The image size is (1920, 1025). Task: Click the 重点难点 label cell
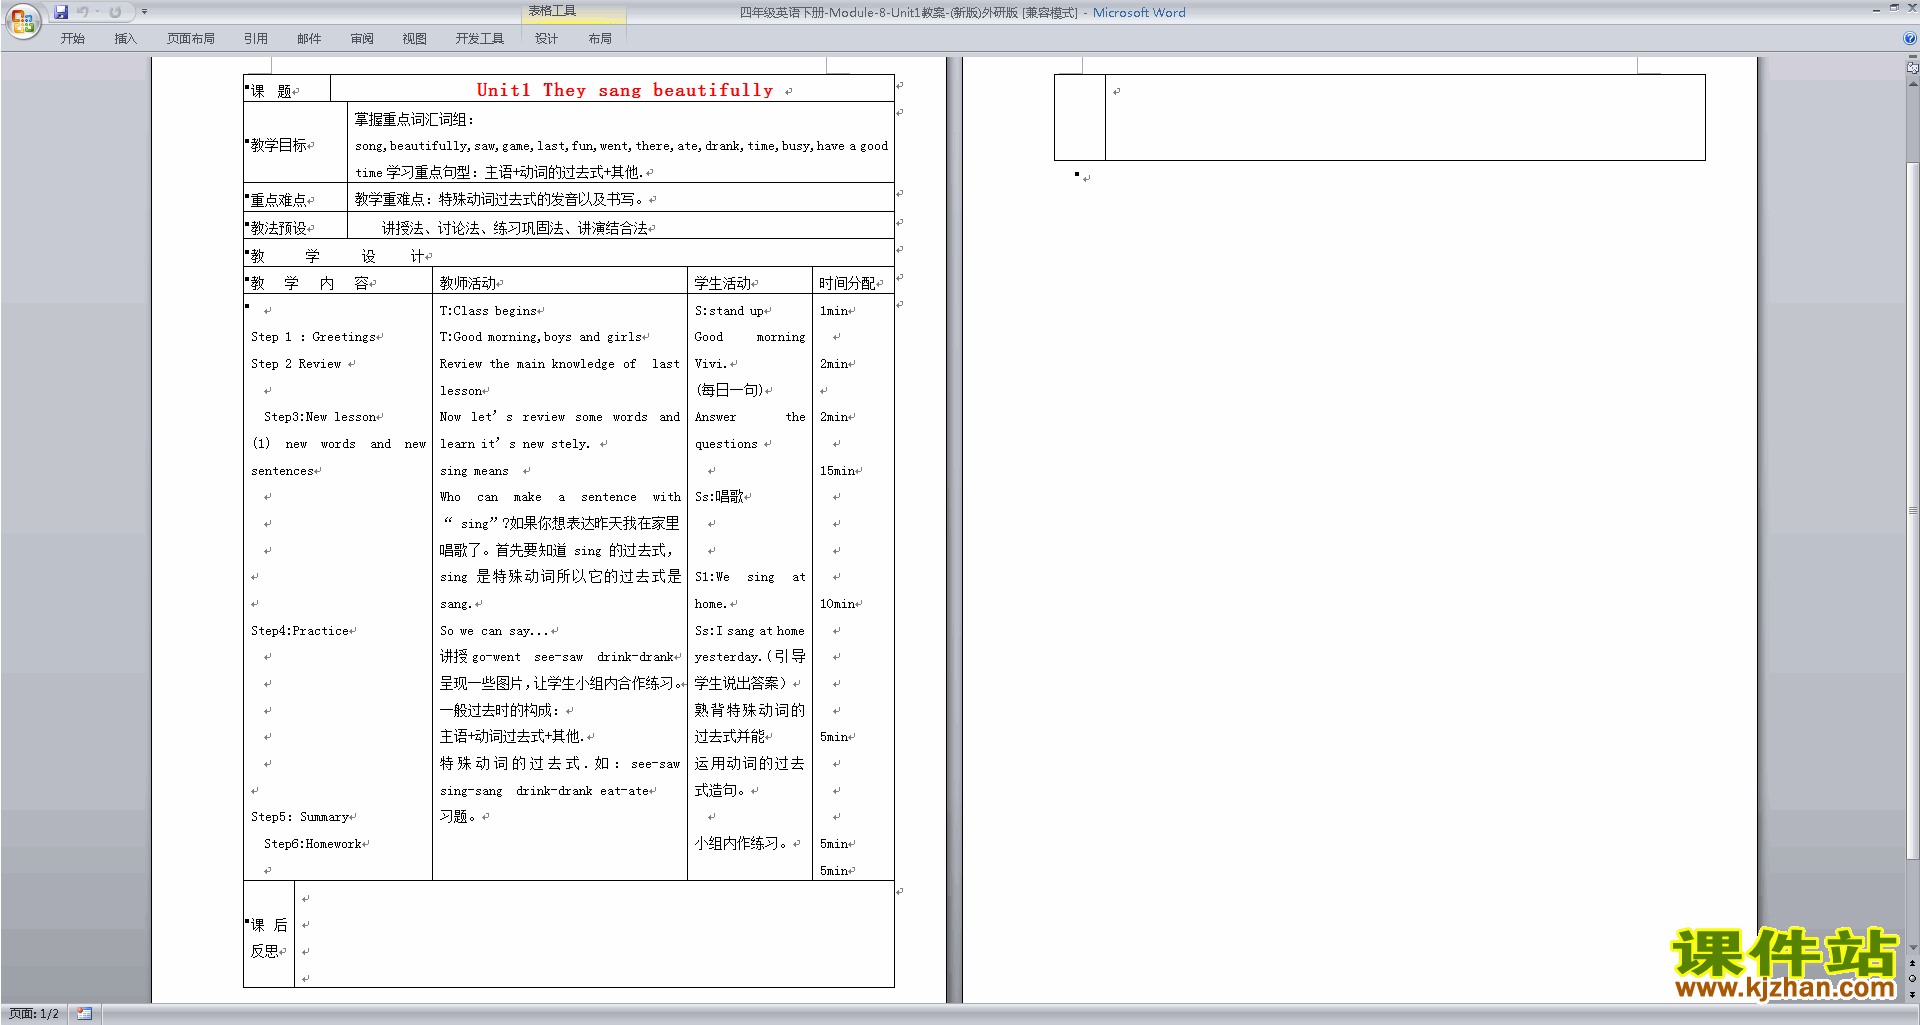pyautogui.click(x=295, y=199)
